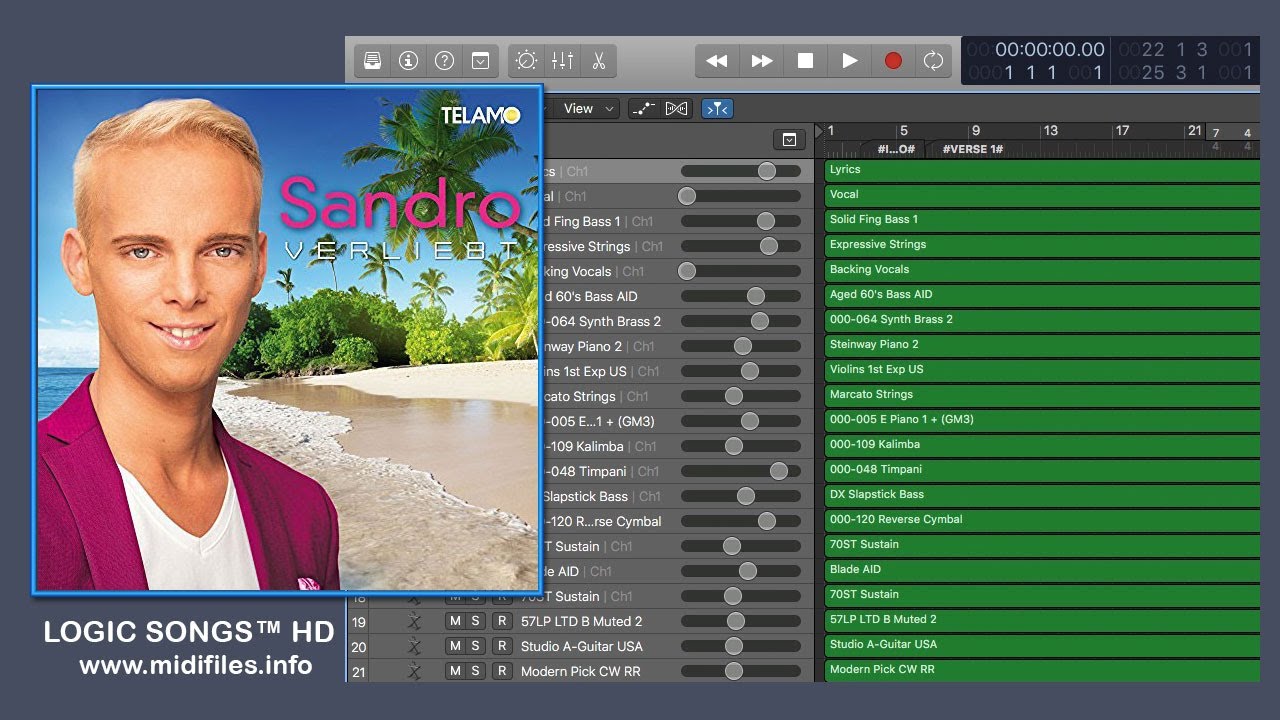Record-enable track 20 Studio A-Guitar USA
This screenshot has height=720, width=1280.
502,646
